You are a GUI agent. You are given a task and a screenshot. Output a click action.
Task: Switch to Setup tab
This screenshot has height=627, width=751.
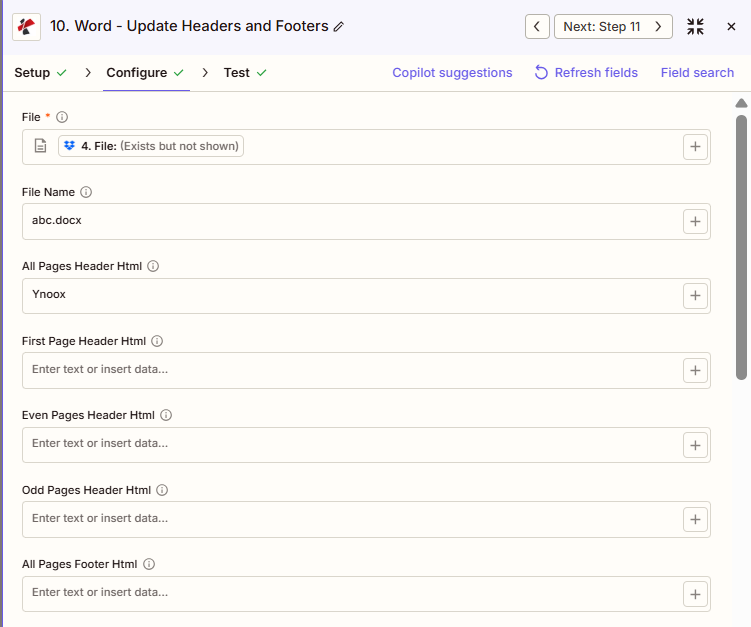(40, 73)
